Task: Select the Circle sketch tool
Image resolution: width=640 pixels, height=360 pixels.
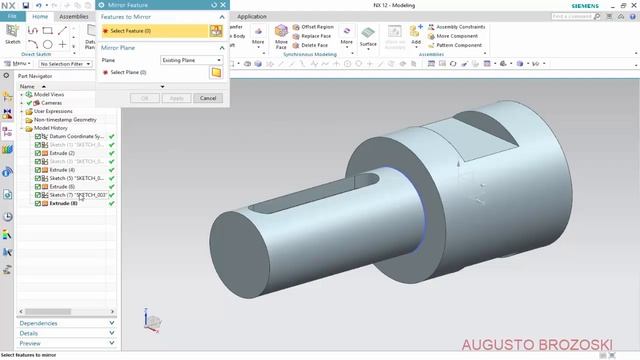Action: 47,44
